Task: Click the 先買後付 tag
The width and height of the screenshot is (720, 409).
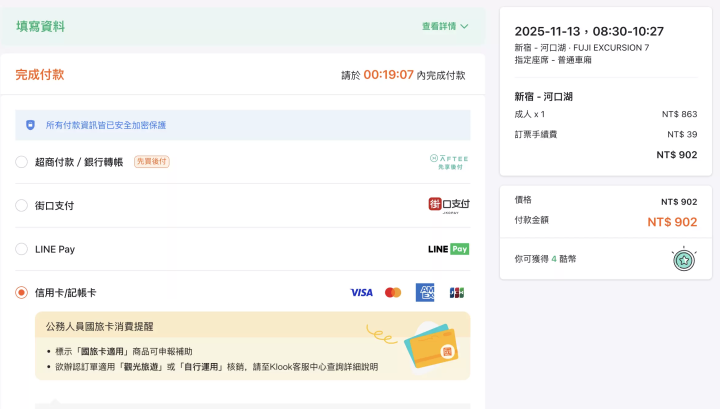Action: tap(152, 162)
